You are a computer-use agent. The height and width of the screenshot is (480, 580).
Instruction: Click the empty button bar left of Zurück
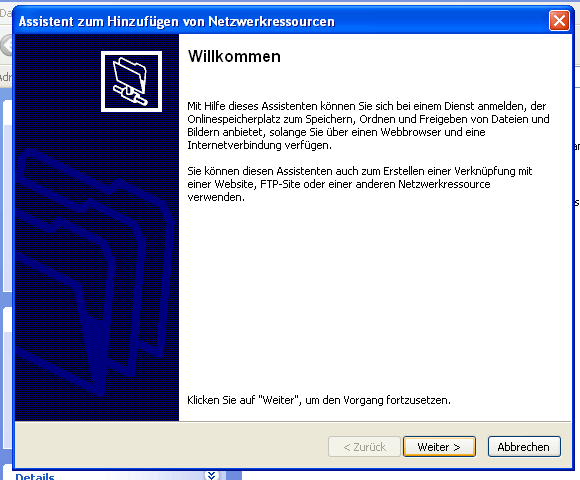[170, 446]
